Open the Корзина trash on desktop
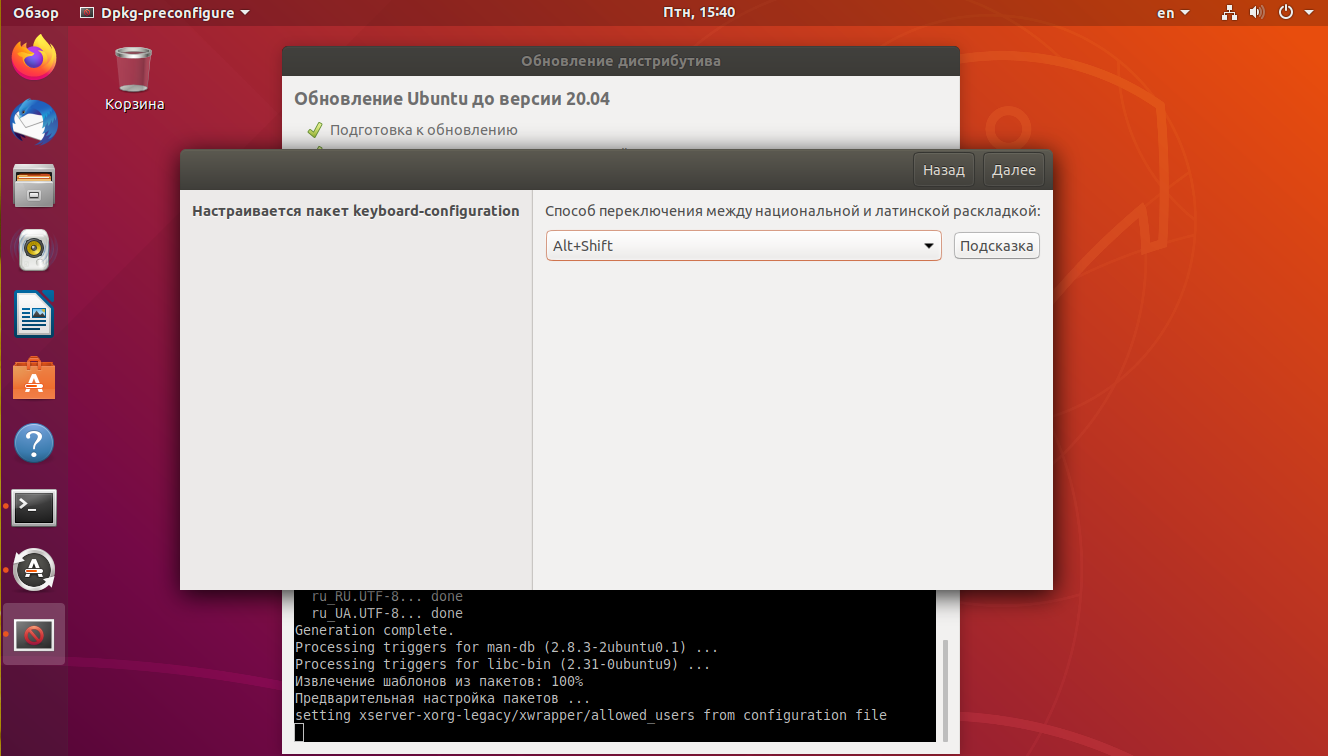Screen dimensions: 1328x756 (134, 79)
